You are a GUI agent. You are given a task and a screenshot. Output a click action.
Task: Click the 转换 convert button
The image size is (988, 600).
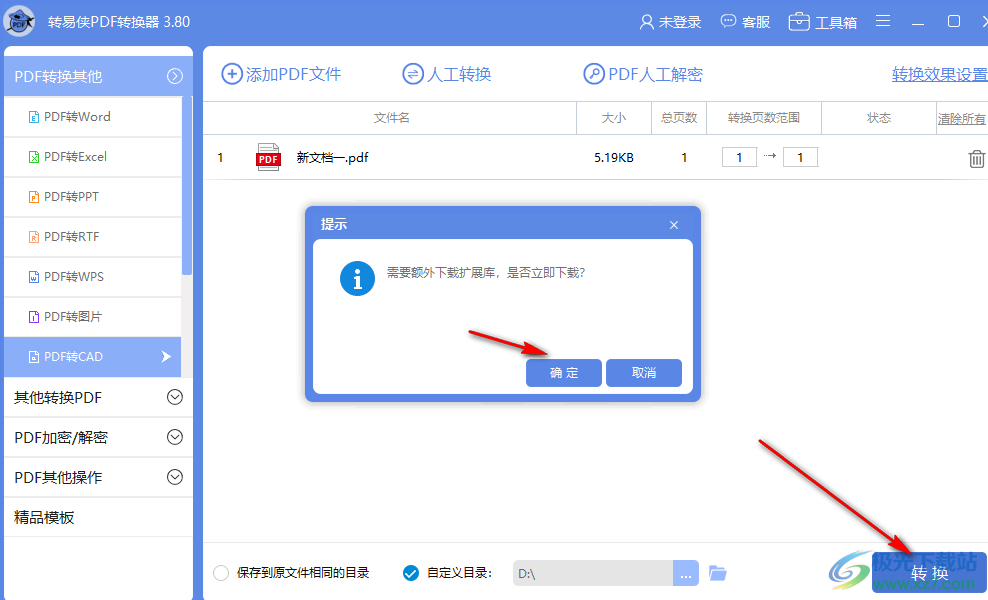coord(929,573)
